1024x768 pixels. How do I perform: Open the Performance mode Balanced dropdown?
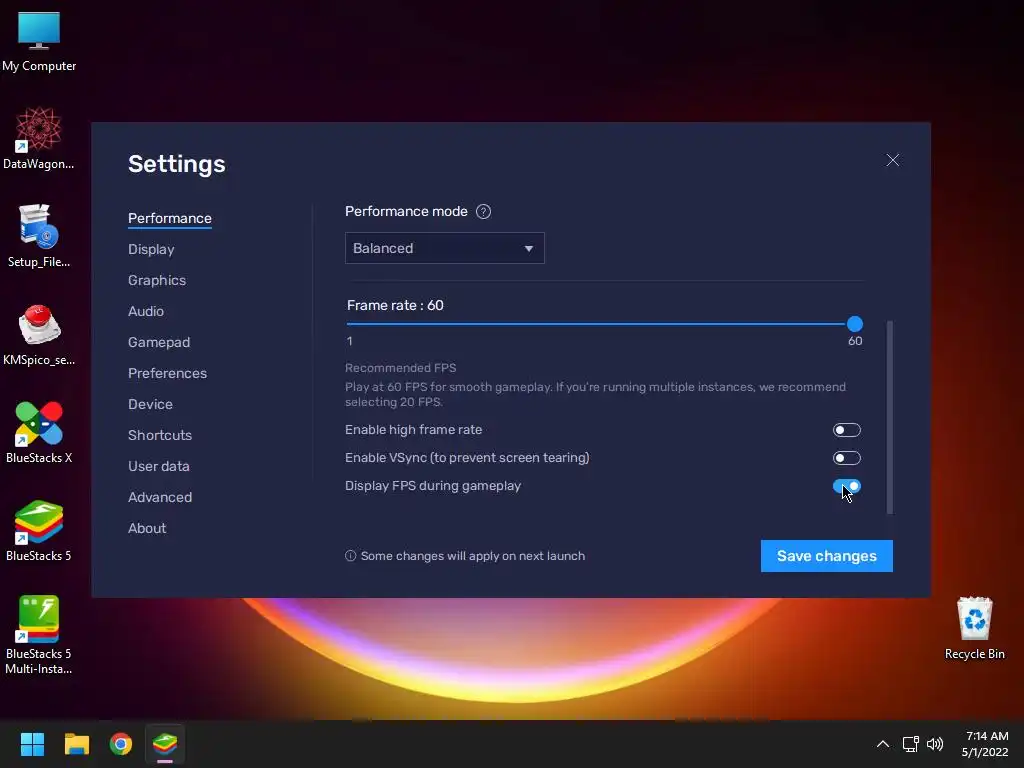(x=445, y=248)
